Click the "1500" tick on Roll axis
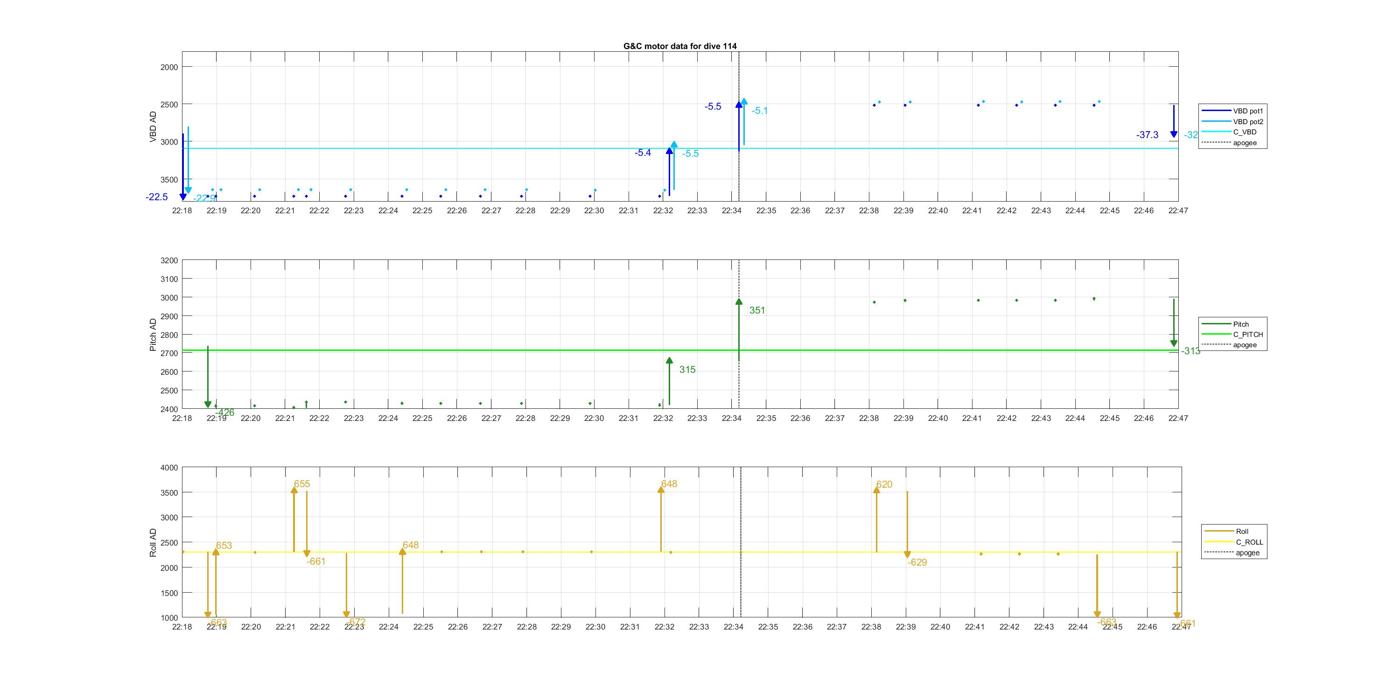This screenshot has width=1400, height=693. (x=168, y=593)
